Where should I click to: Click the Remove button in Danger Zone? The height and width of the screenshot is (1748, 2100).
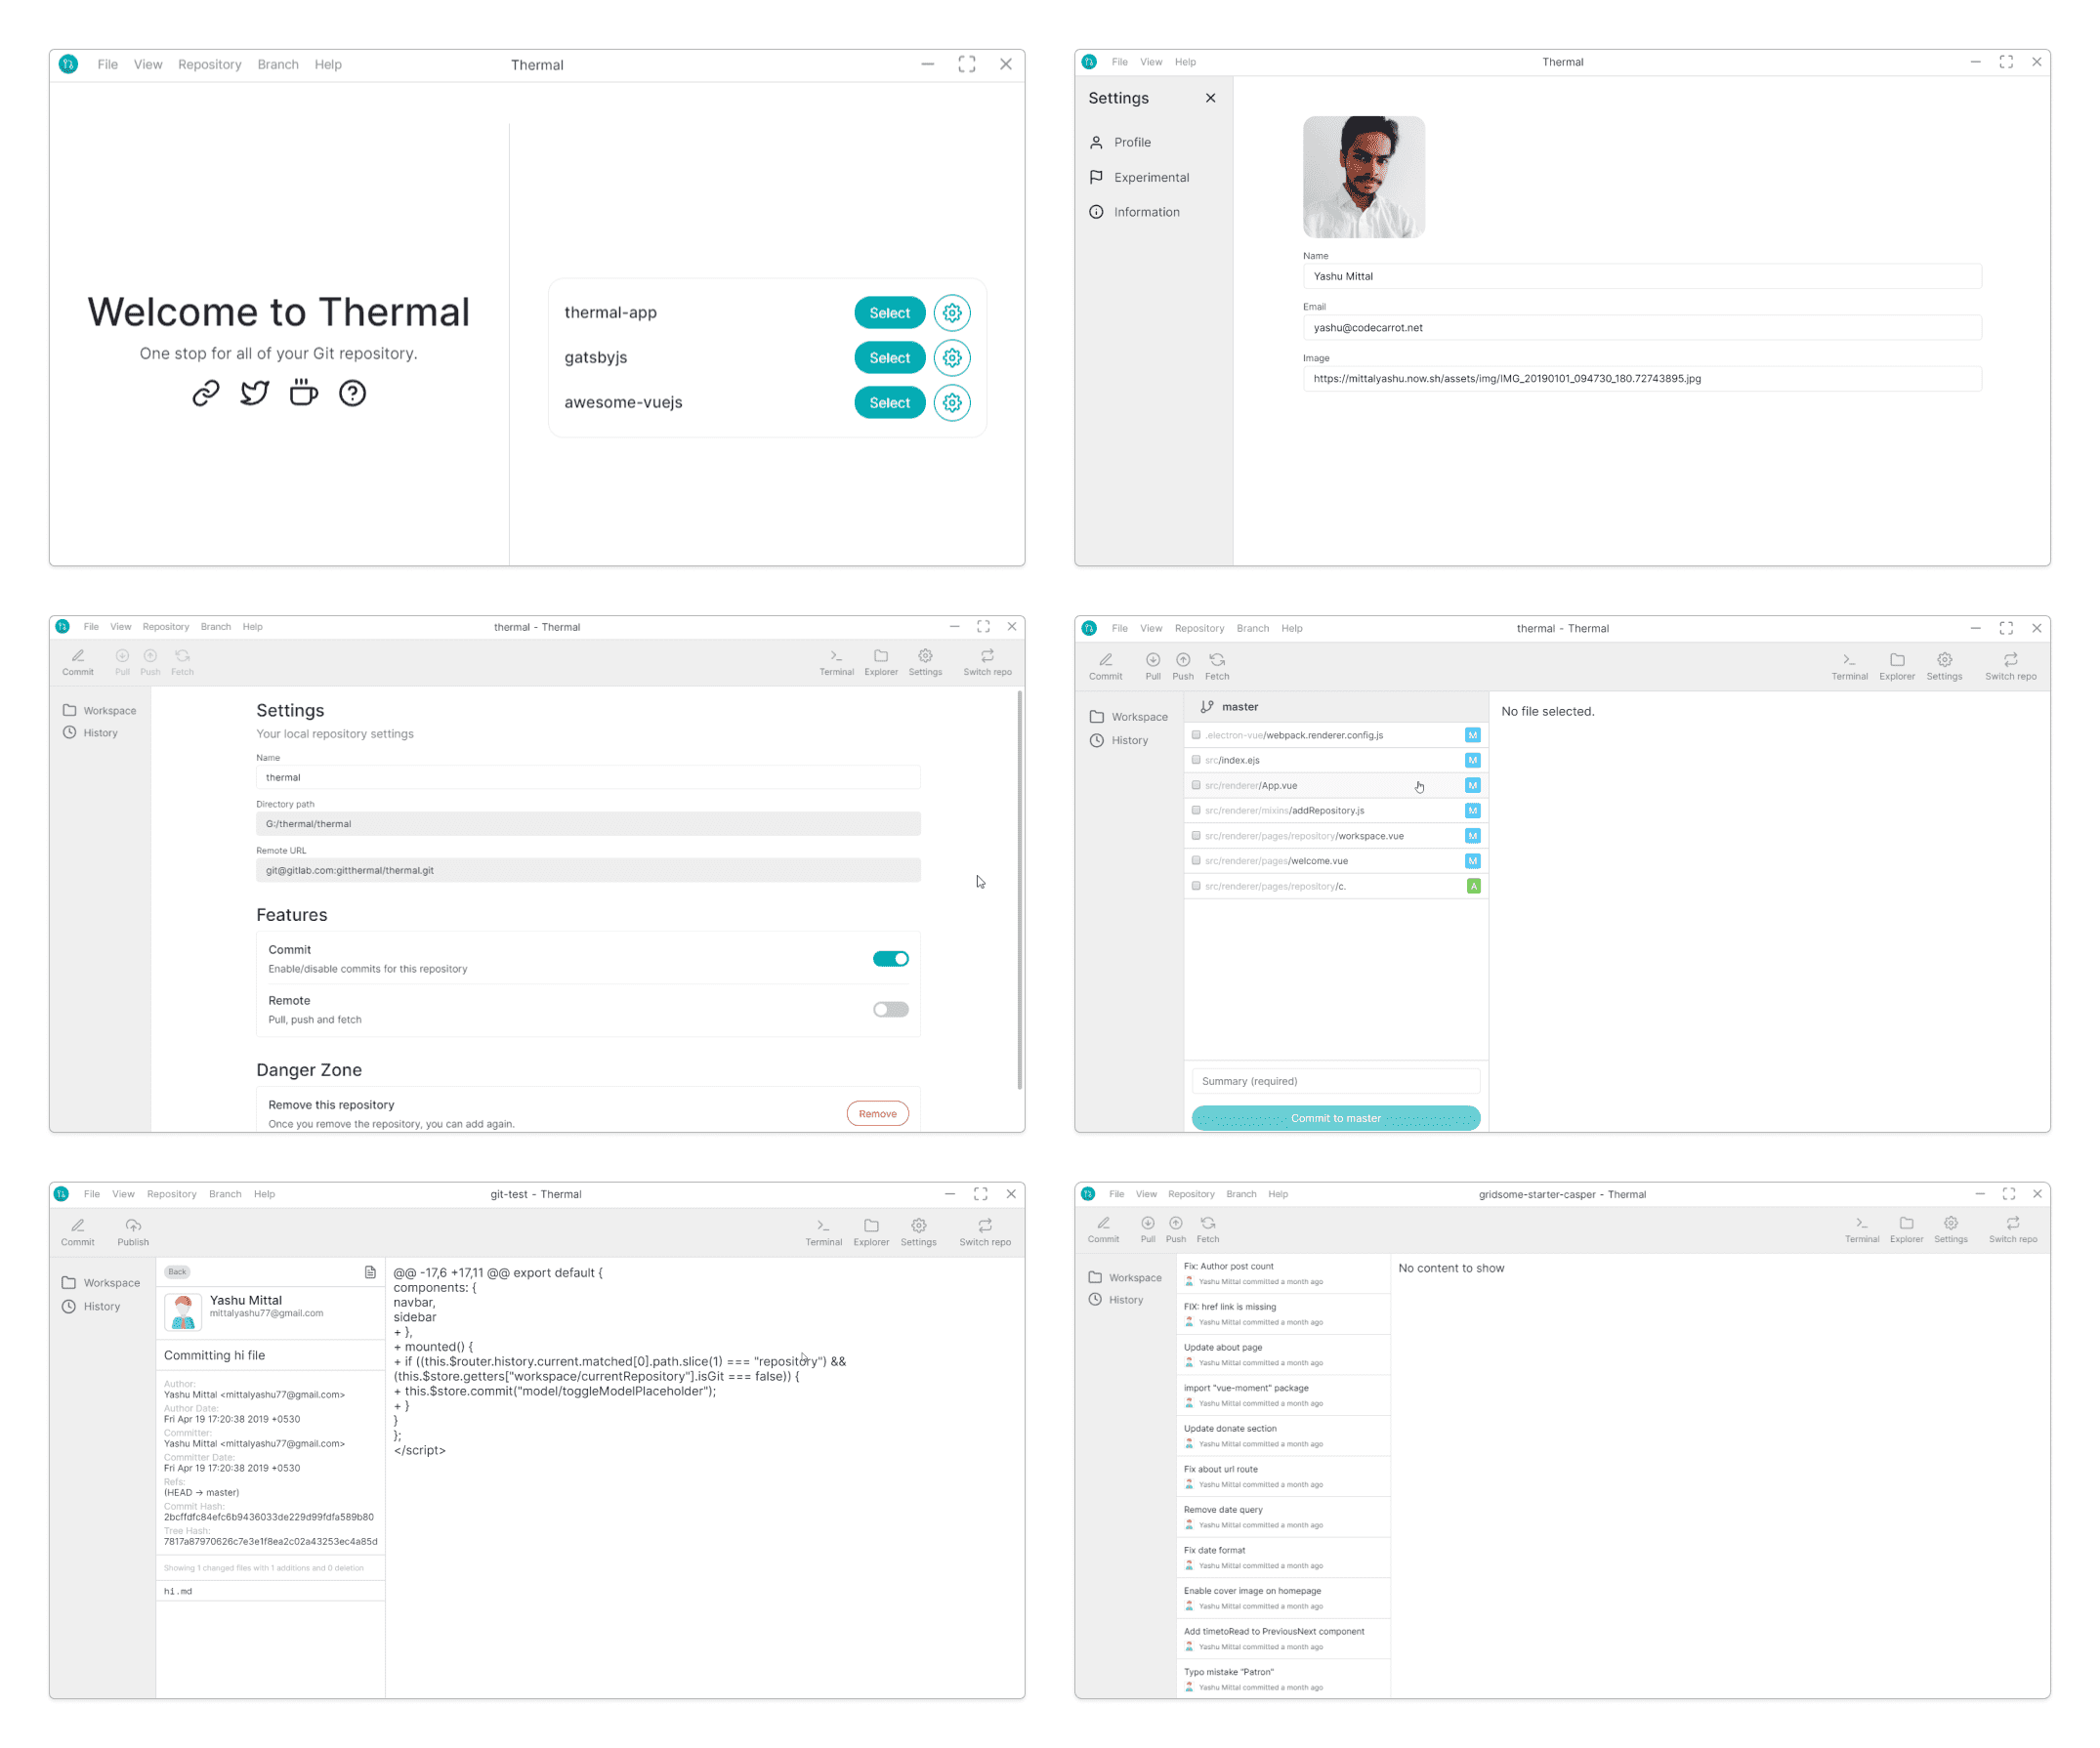(877, 1114)
